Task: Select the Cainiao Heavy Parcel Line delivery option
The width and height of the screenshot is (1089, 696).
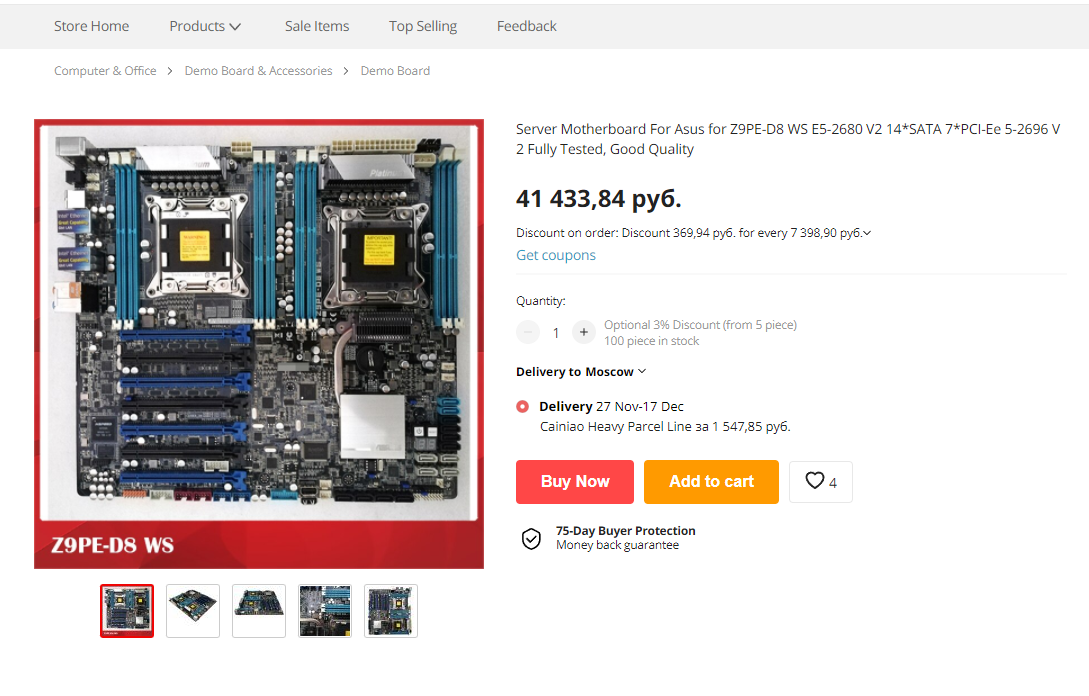Action: [522, 407]
